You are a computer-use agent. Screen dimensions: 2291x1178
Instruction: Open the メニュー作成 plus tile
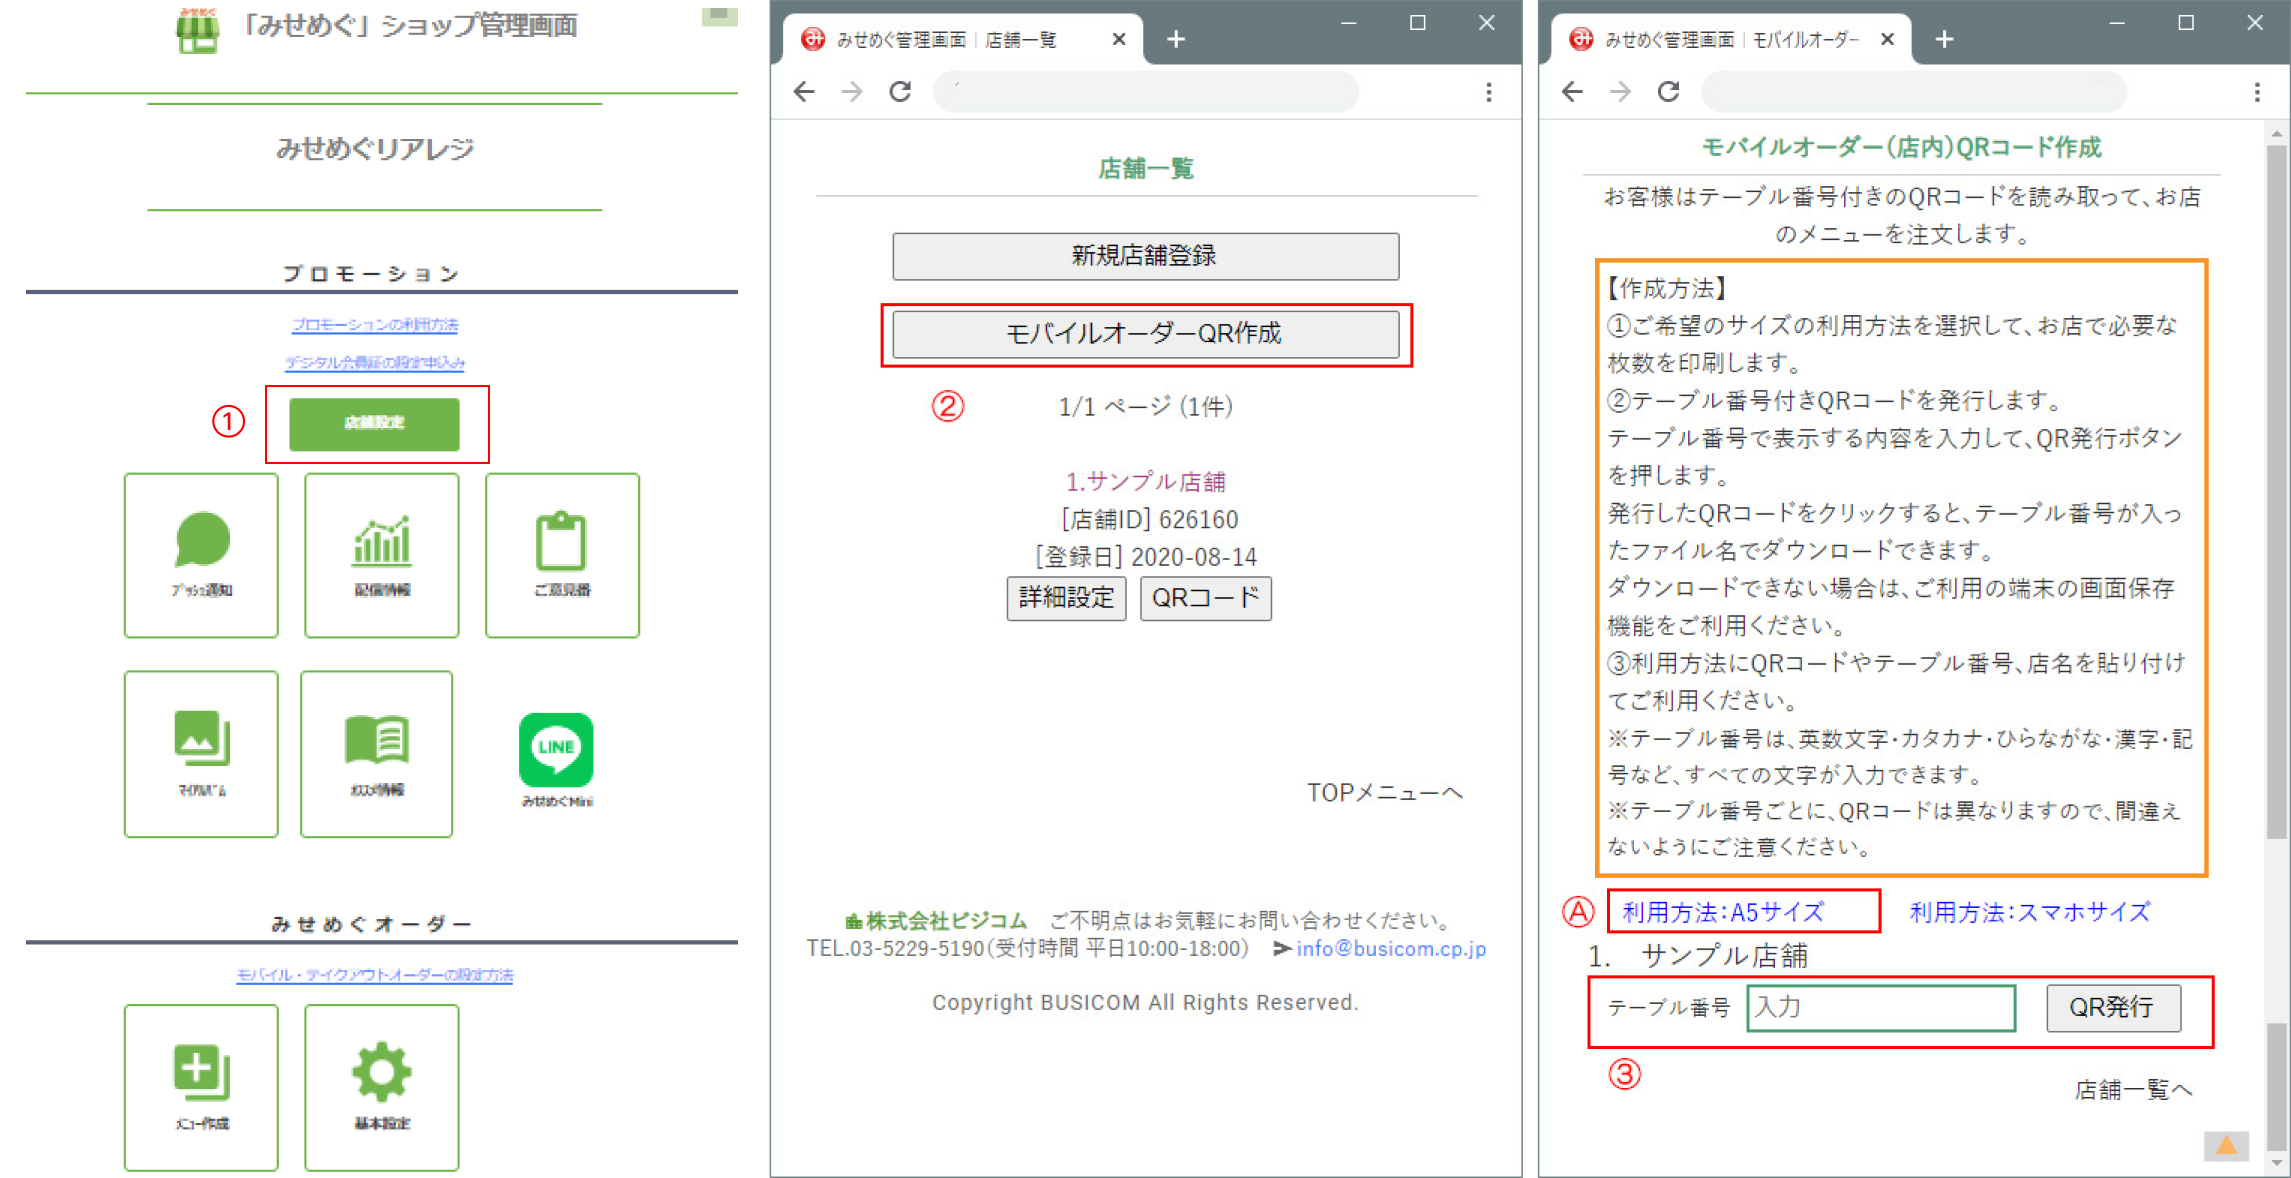[201, 1087]
